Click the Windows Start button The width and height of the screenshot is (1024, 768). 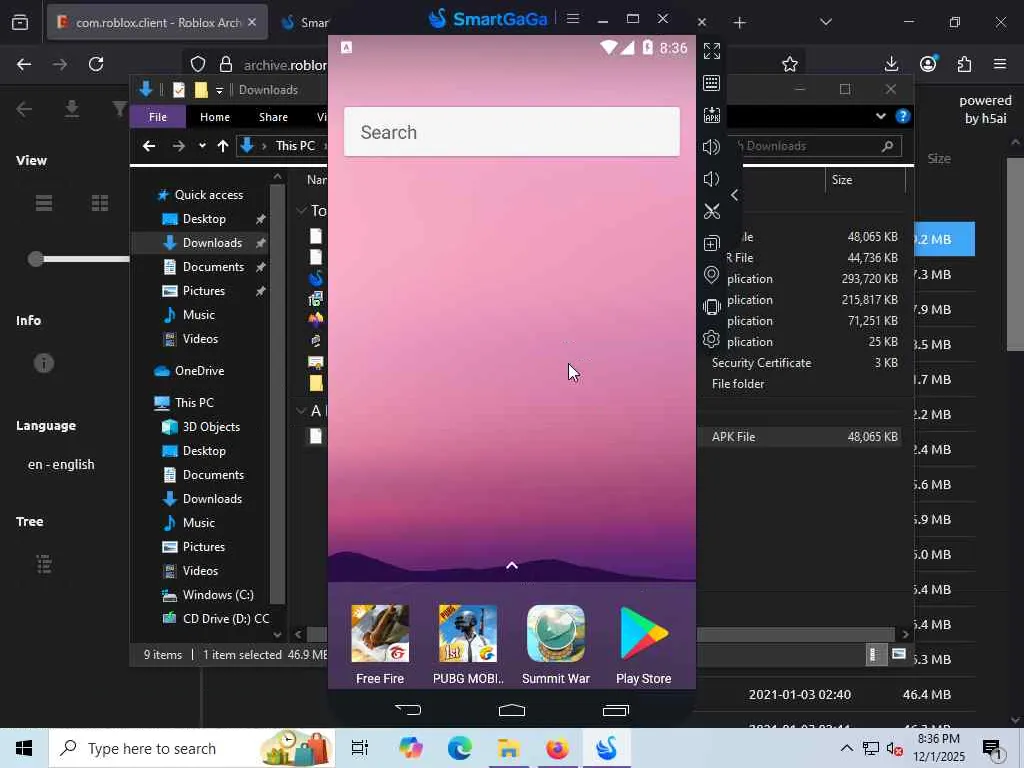24,748
